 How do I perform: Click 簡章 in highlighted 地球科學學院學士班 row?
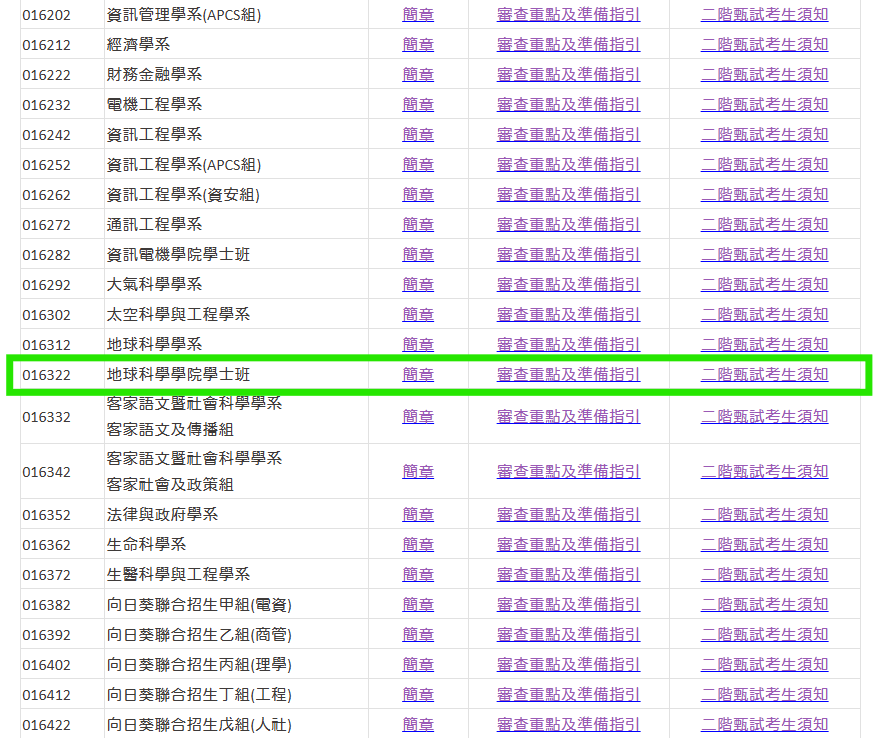418,375
